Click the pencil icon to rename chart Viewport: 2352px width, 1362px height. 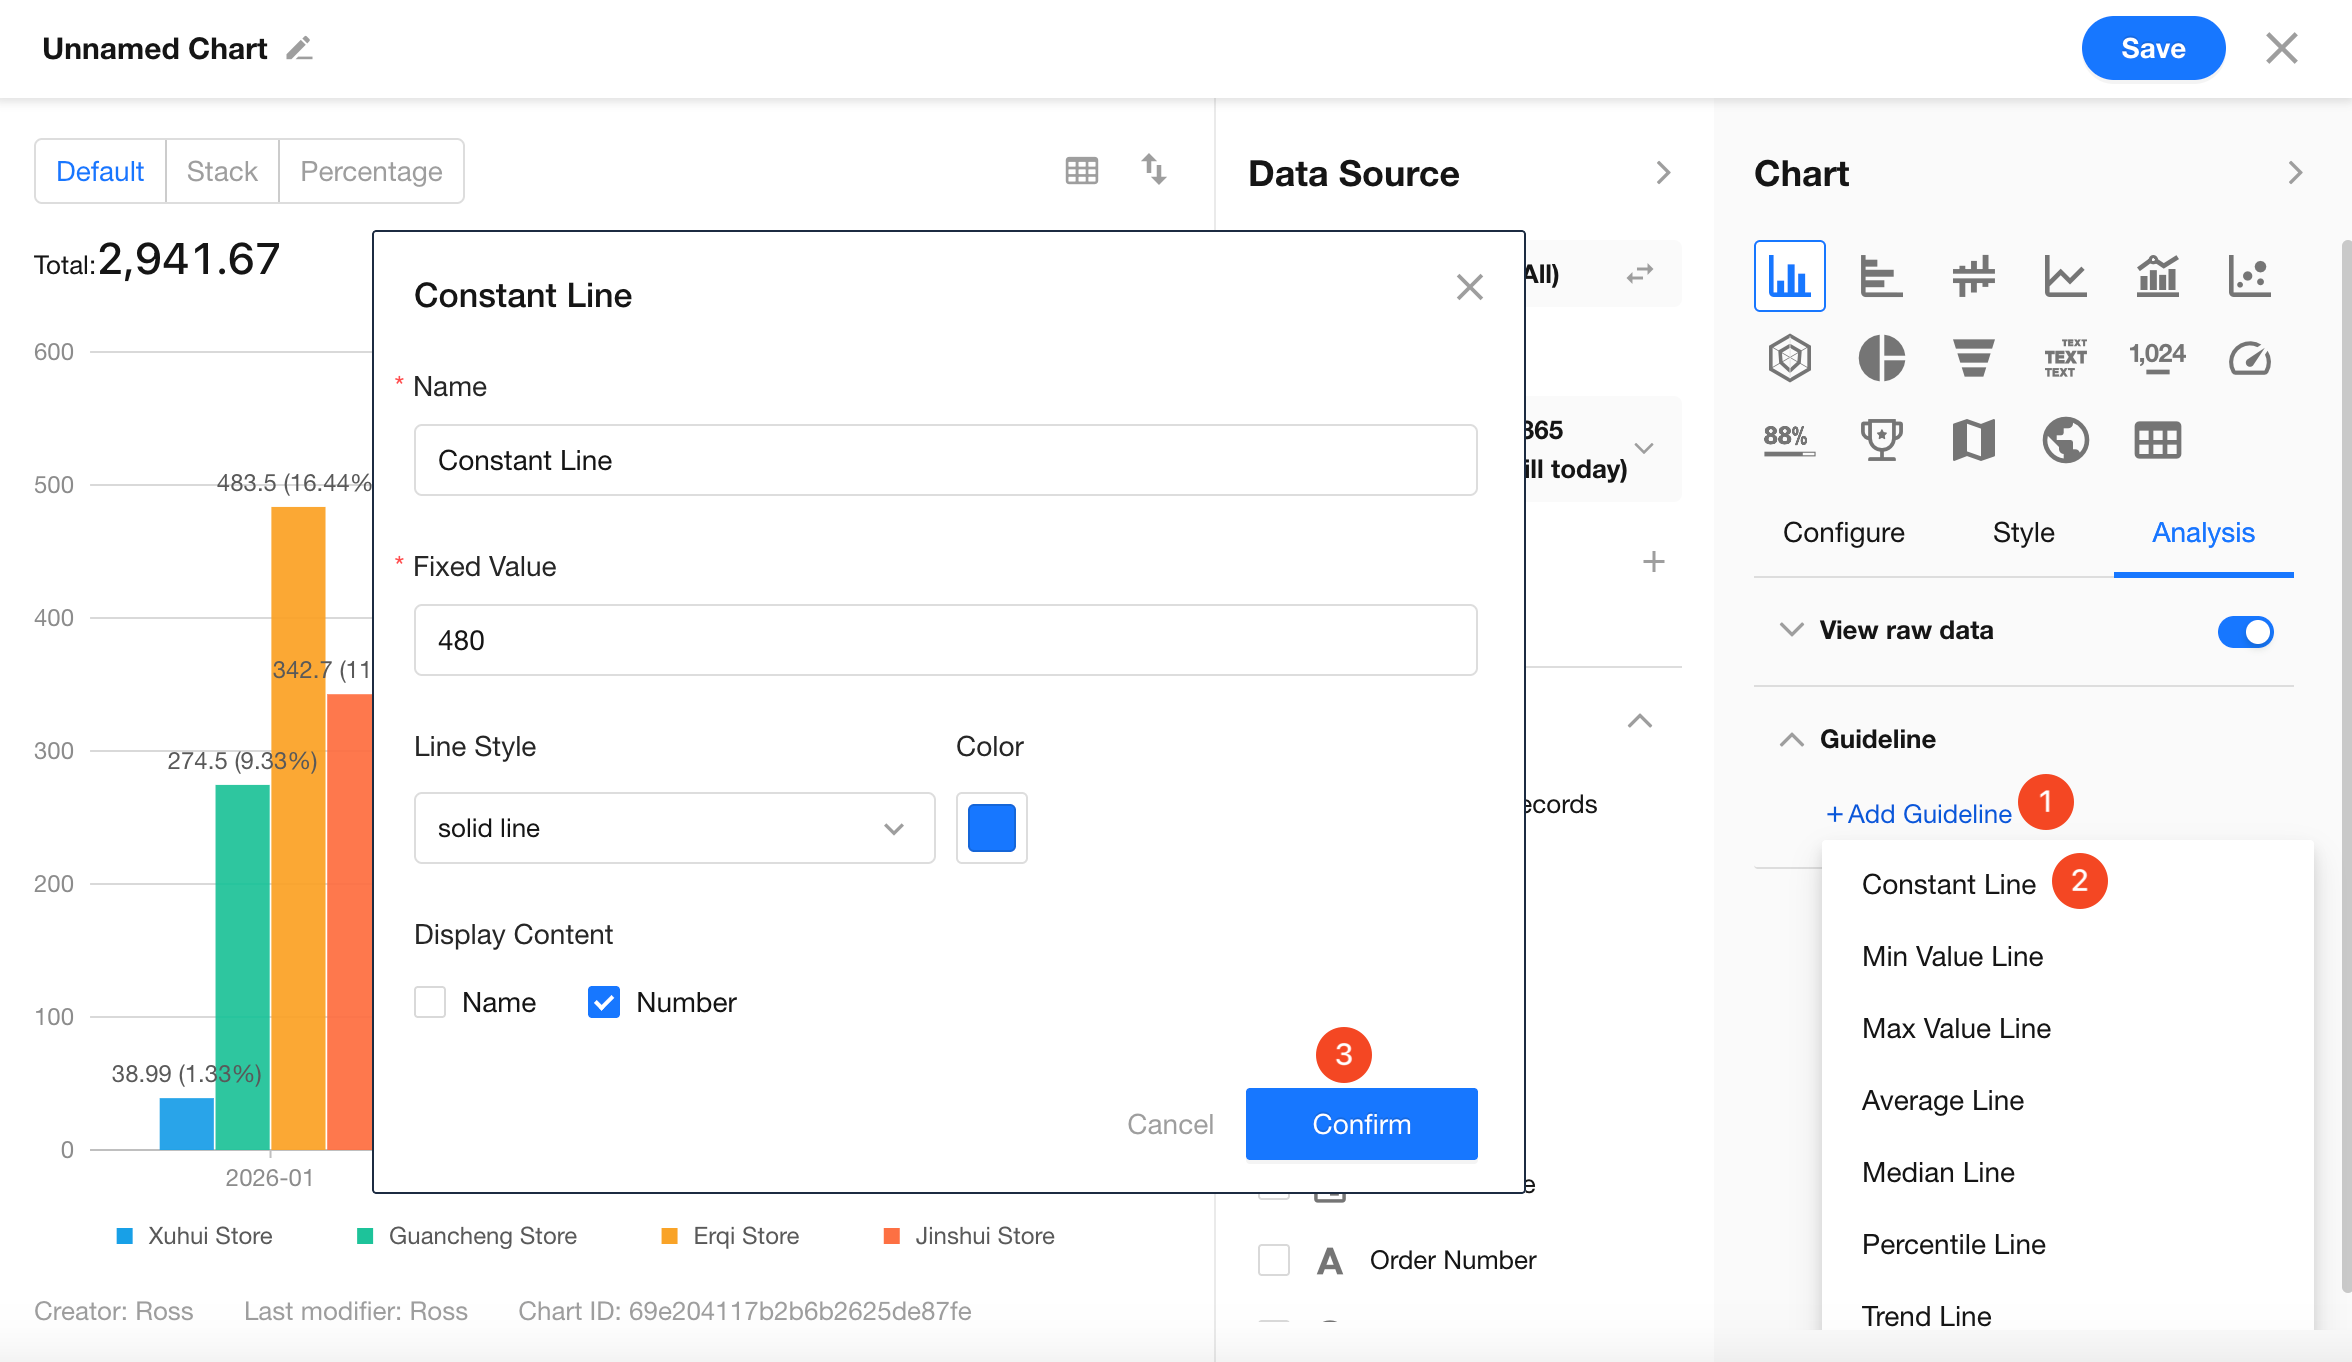[x=300, y=48]
